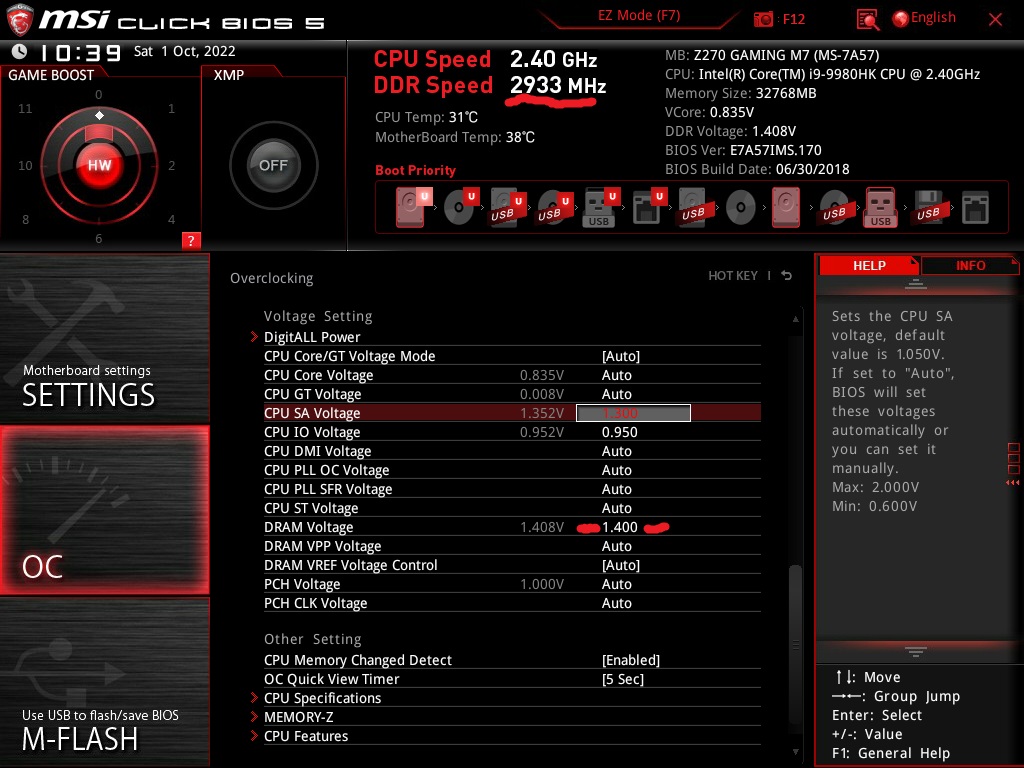Screen dimensions: 1024x768
Task: Select the legacy CD/DVD boot icon without USB tag
Action: pyautogui.click(x=741, y=208)
